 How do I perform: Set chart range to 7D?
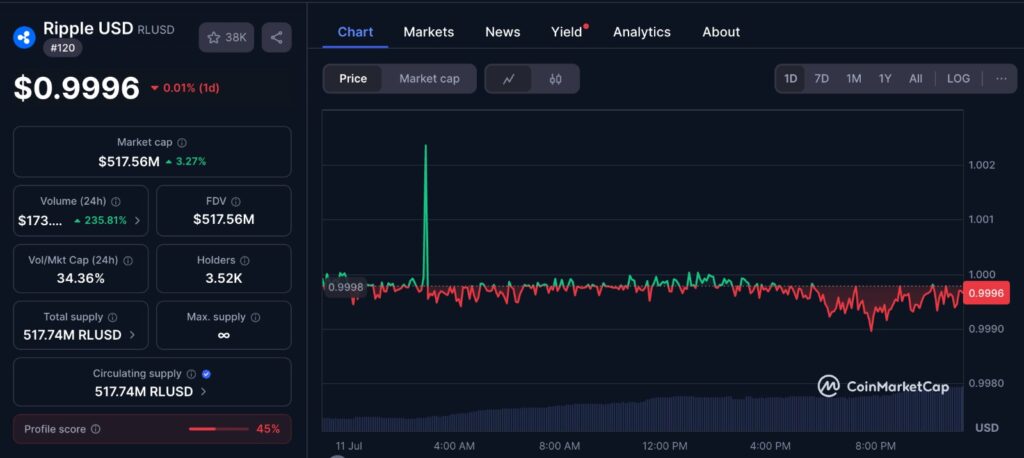pyautogui.click(x=822, y=78)
